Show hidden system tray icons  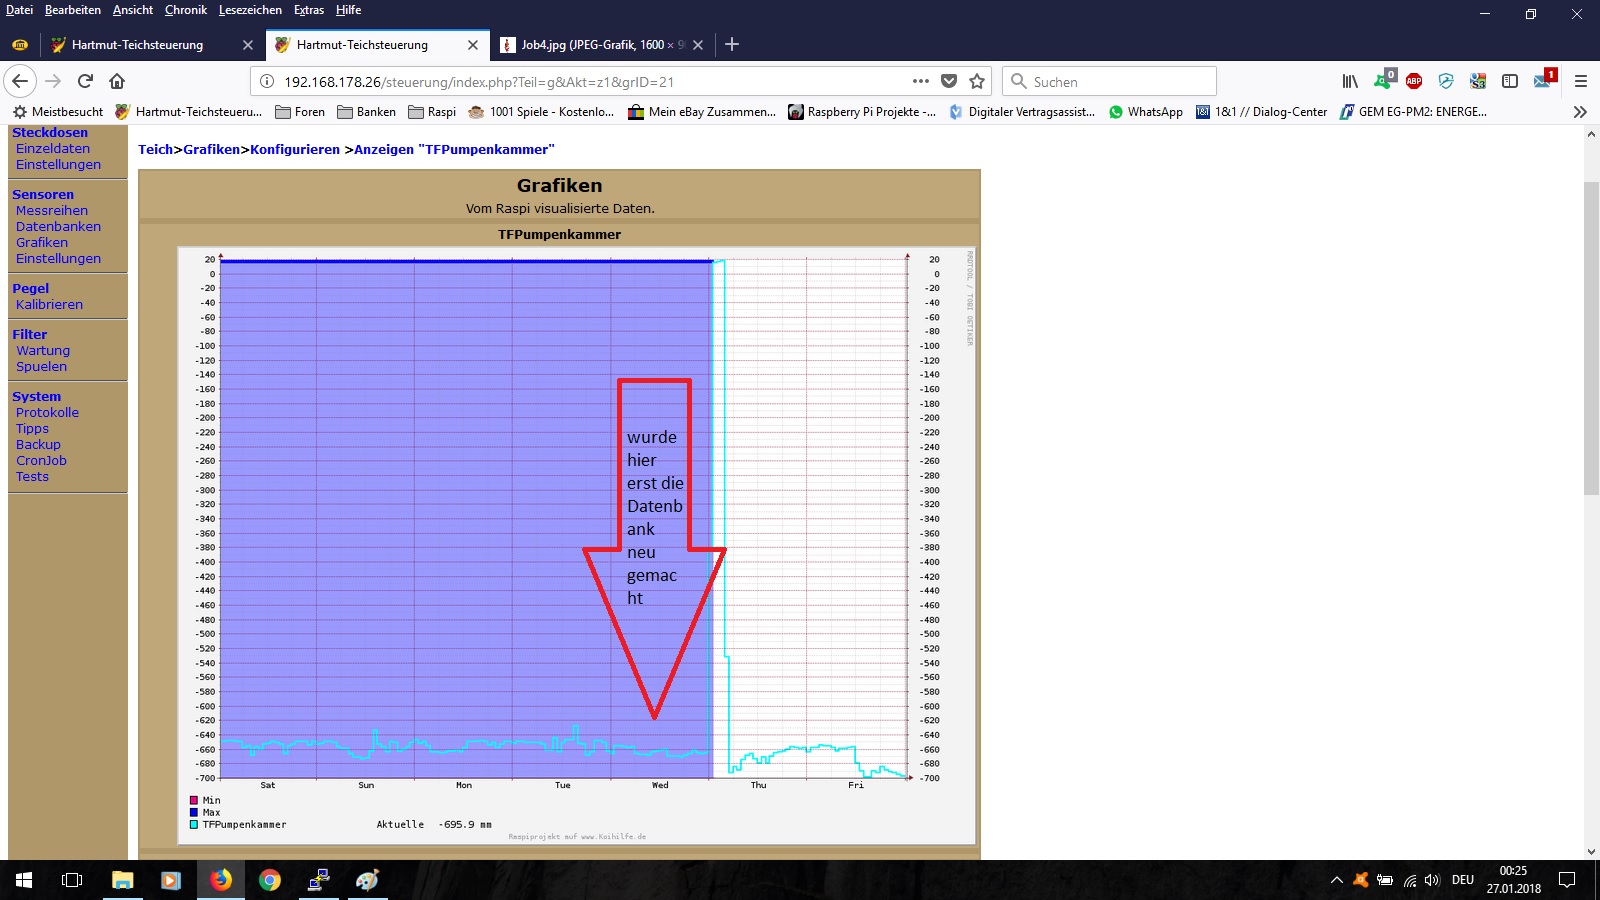tap(1336, 880)
